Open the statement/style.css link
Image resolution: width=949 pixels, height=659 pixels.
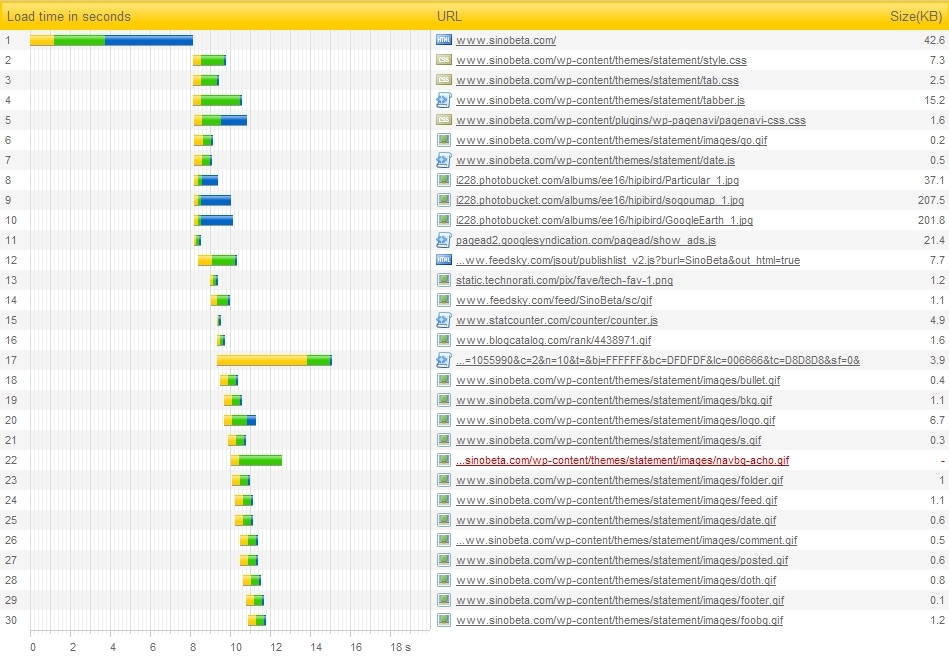pos(601,60)
